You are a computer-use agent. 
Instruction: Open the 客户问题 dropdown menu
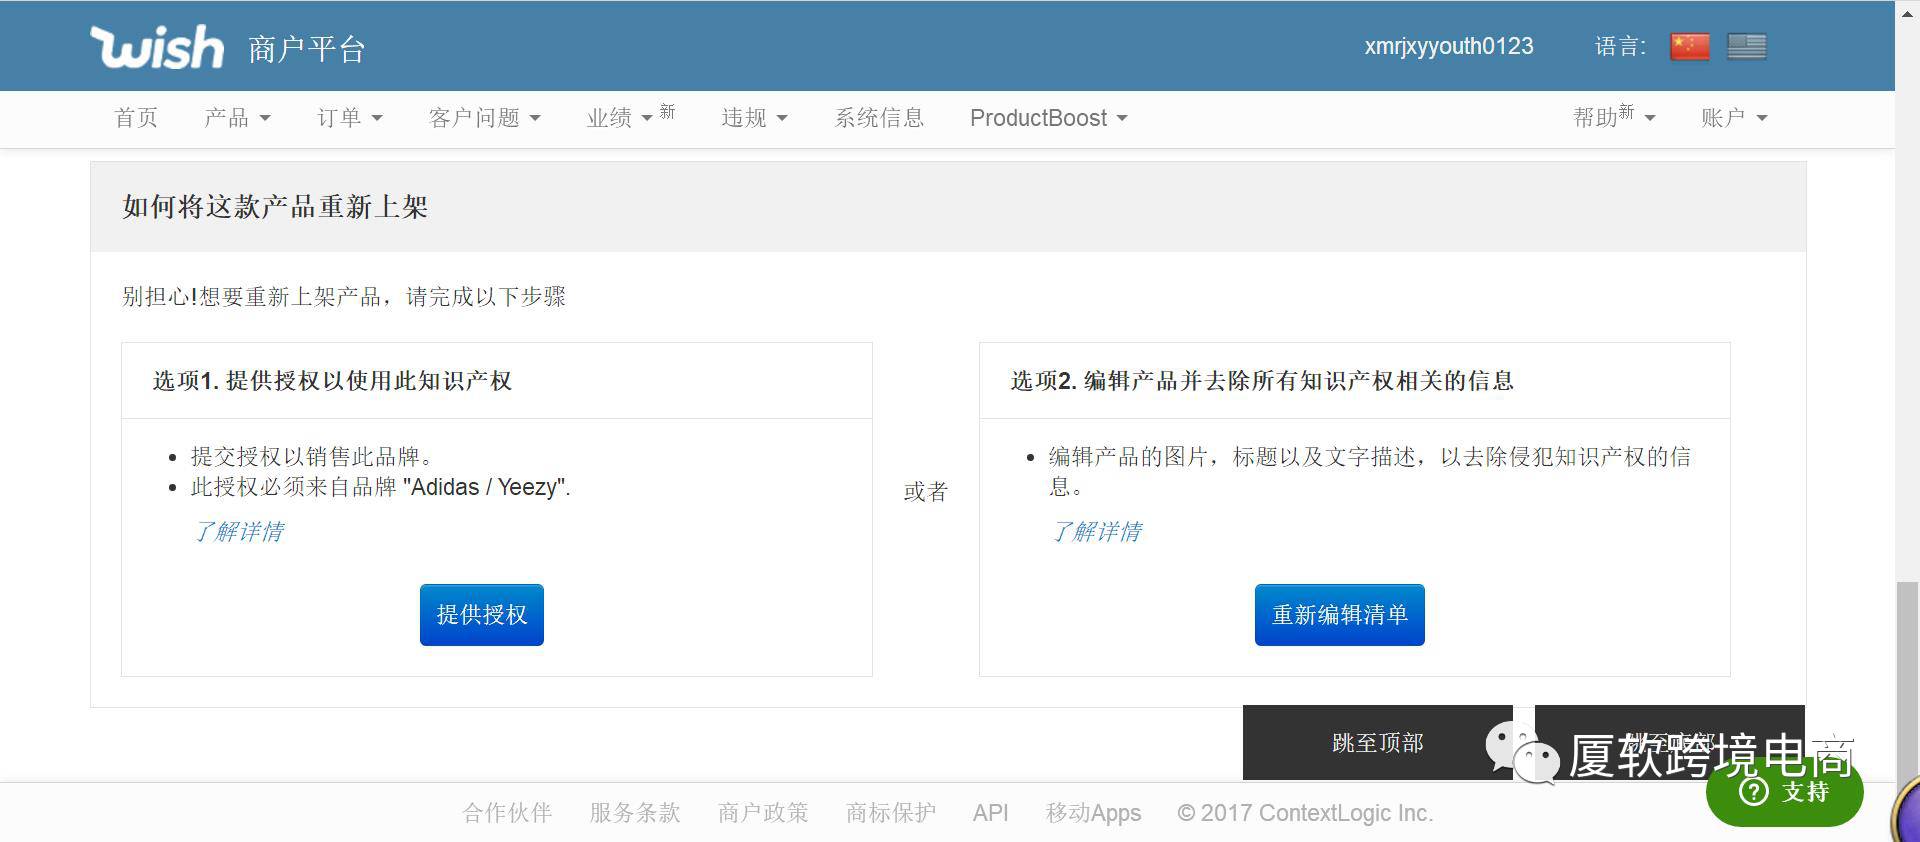485,118
